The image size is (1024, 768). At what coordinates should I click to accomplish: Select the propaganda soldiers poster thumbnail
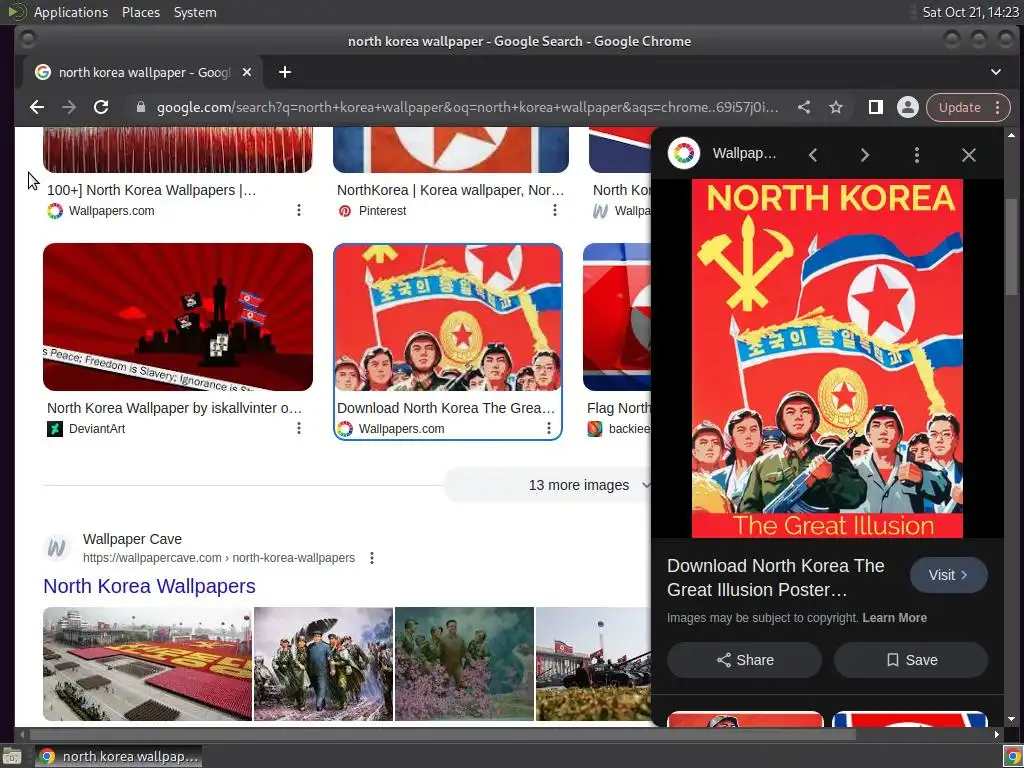(x=448, y=317)
